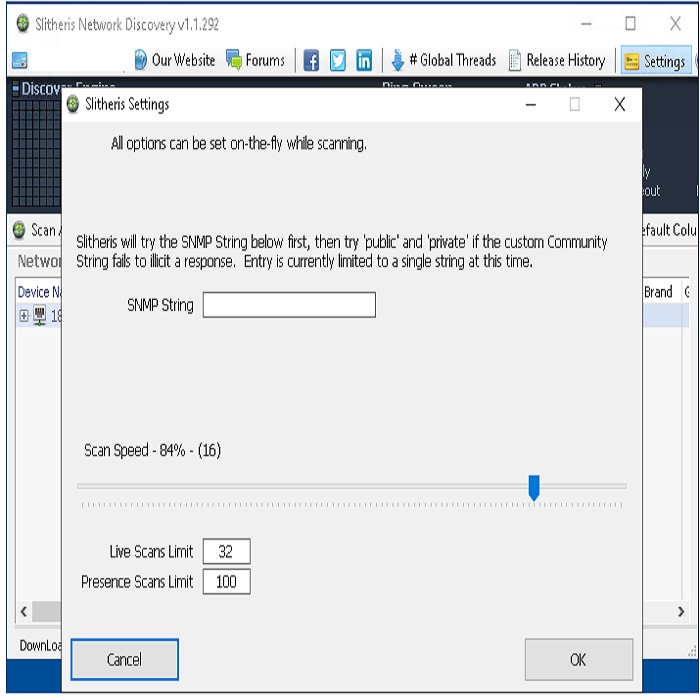
Task: Expand the device tree row in main window
Action: tap(24, 316)
